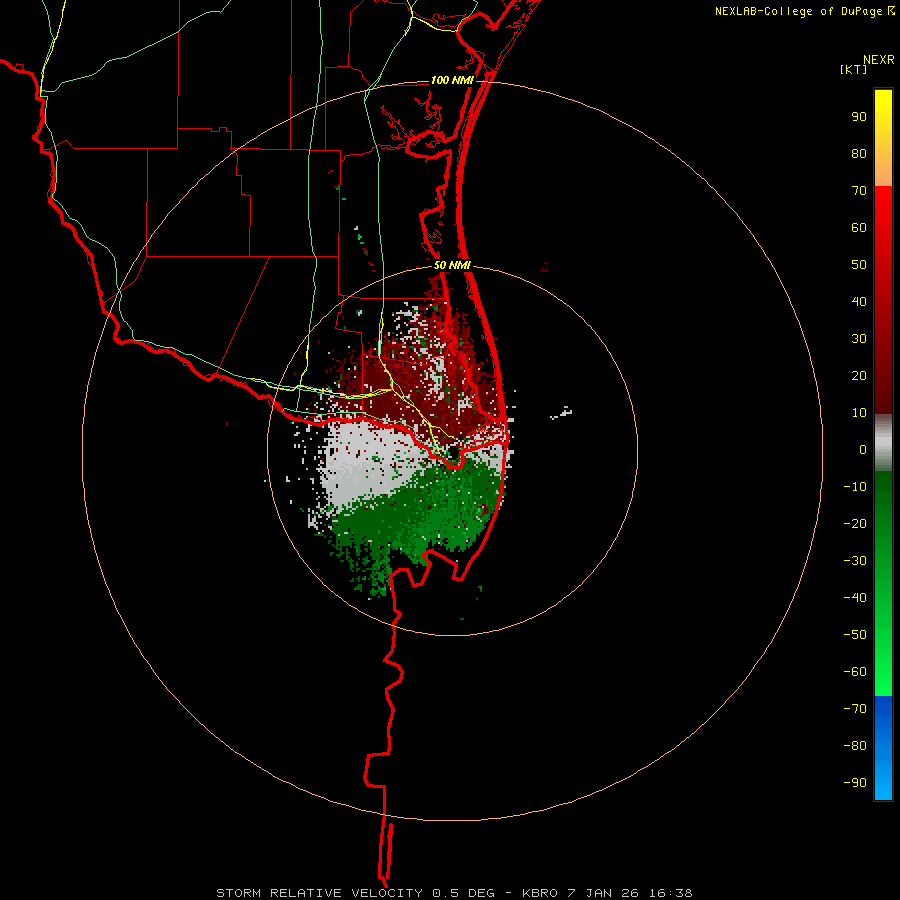900x900 pixels.
Task: Select the -40 knot scale label
Action: [x=855, y=598]
